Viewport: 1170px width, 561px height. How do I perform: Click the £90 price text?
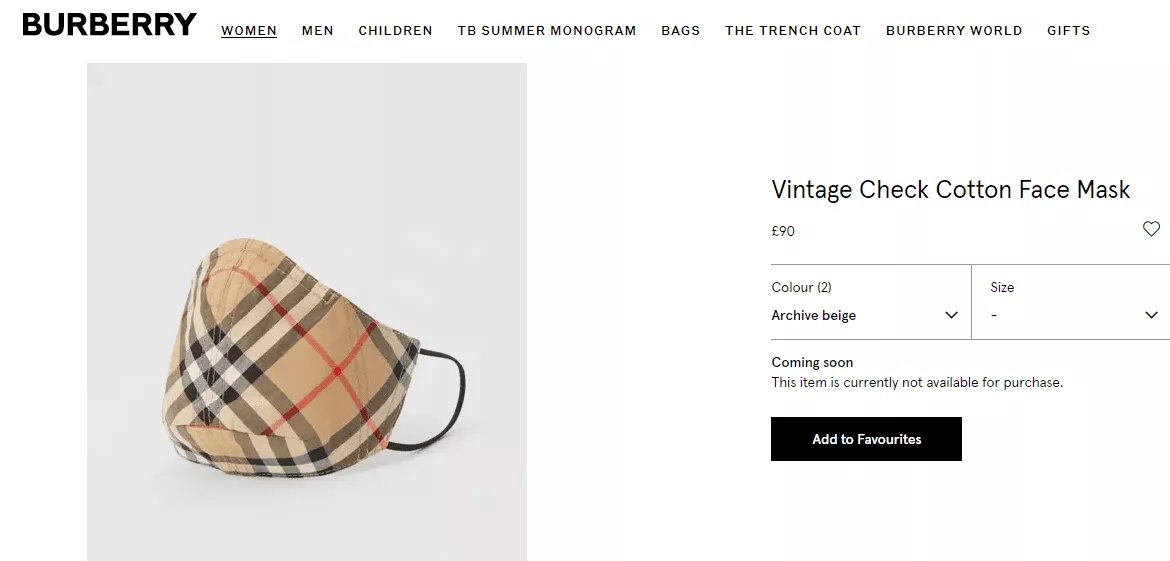coord(783,231)
